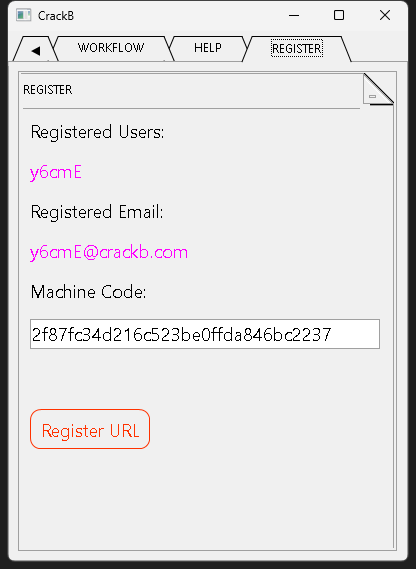This screenshot has width=416, height=569.
Task: Click the CrackB app icon in title bar
Action: coord(24,15)
